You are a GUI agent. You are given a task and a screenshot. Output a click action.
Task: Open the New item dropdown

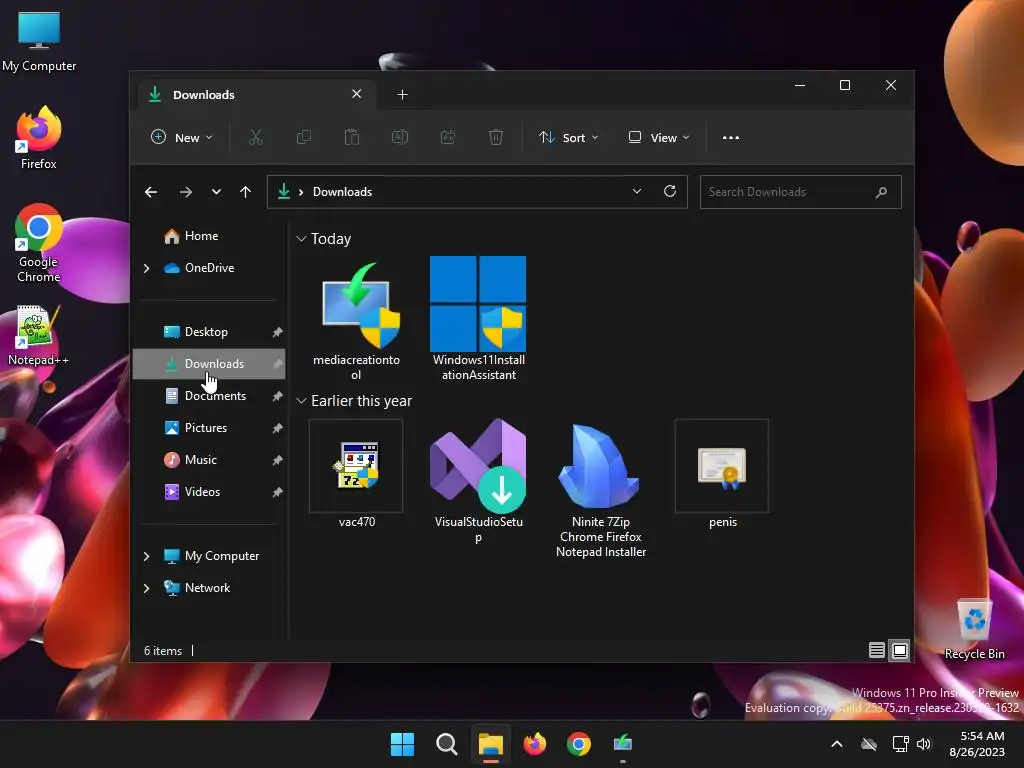(182, 137)
